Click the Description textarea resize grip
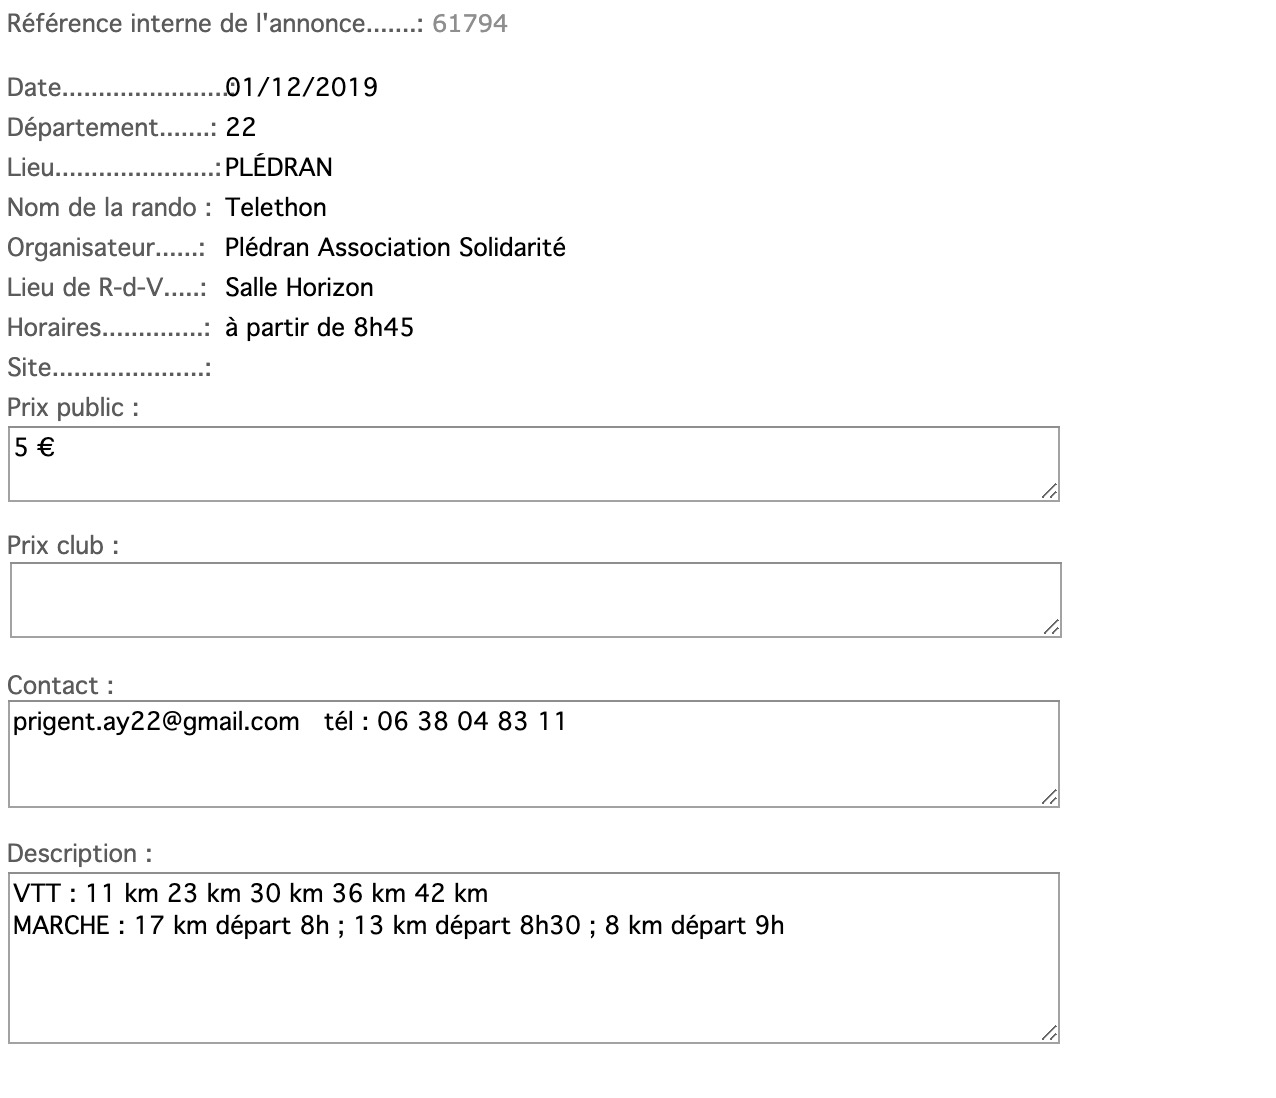The height and width of the screenshot is (1098, 1276). click(x=1049, y=1033)
